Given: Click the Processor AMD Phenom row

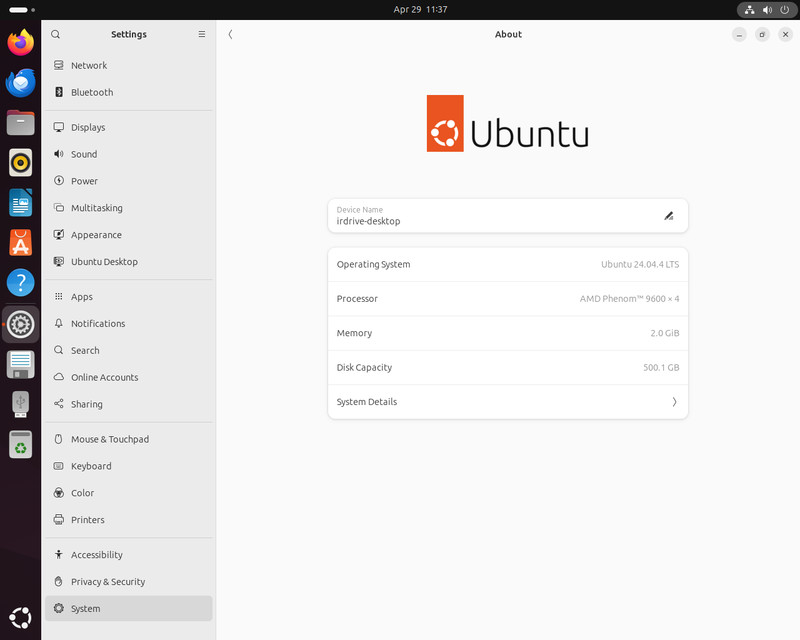Looking at the screenshot, I should (508, 299).
